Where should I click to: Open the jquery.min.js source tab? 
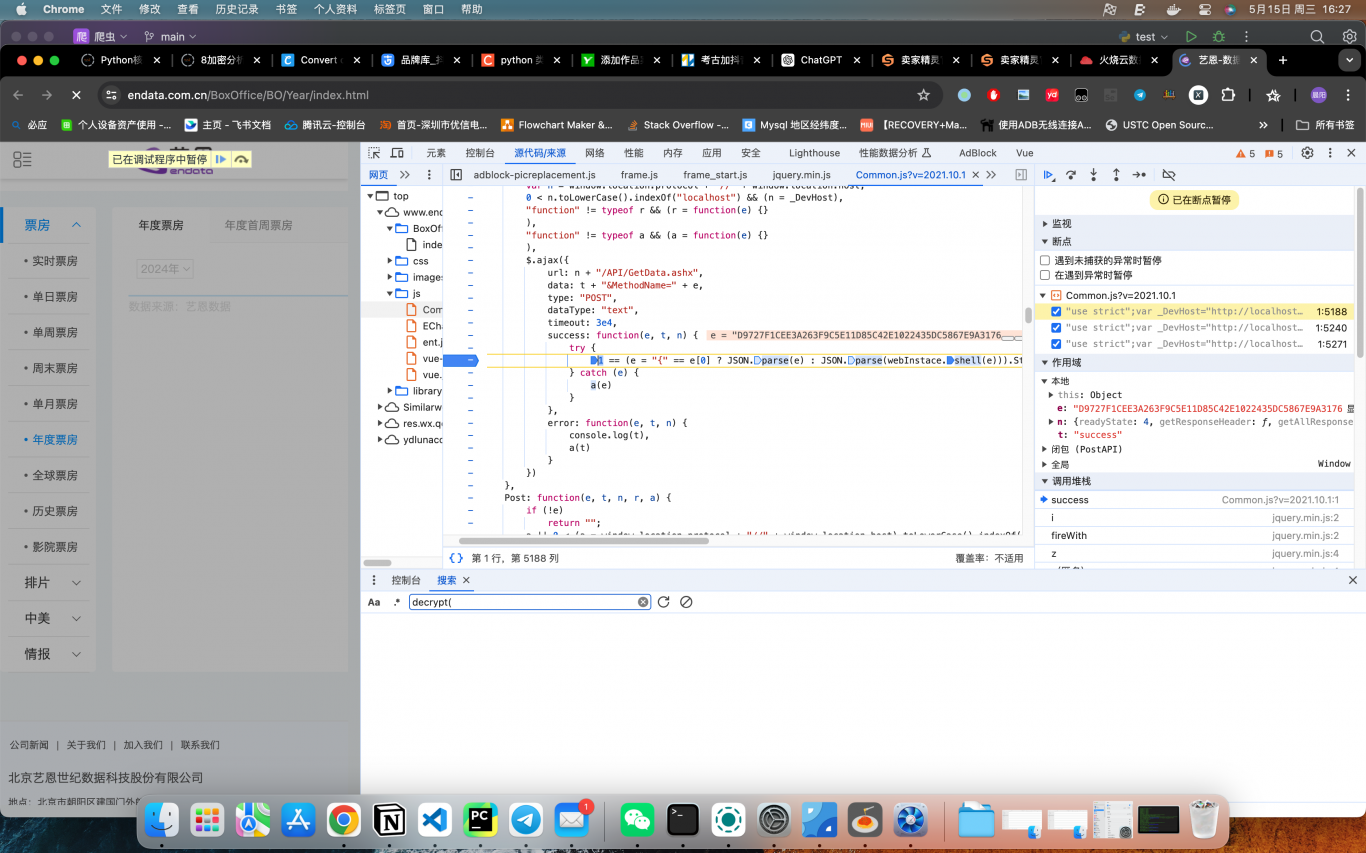click(801, 175)
